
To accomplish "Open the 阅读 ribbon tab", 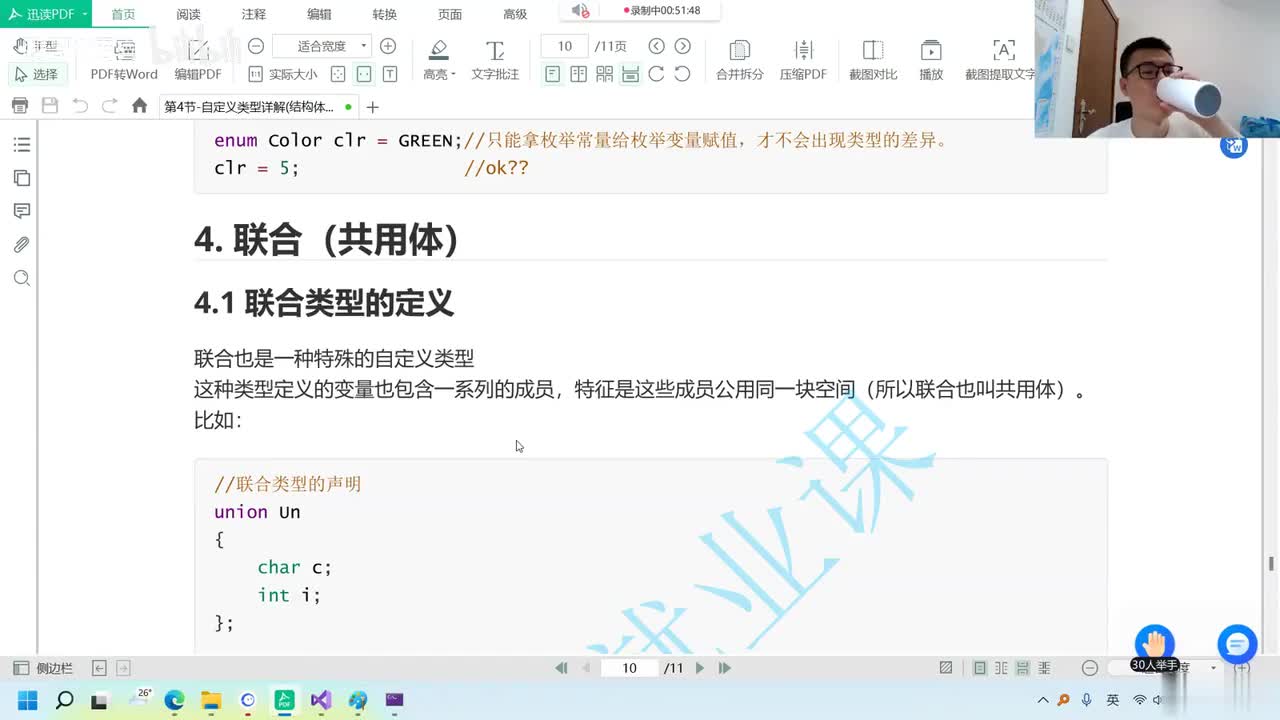I will [x=188, y=14].
